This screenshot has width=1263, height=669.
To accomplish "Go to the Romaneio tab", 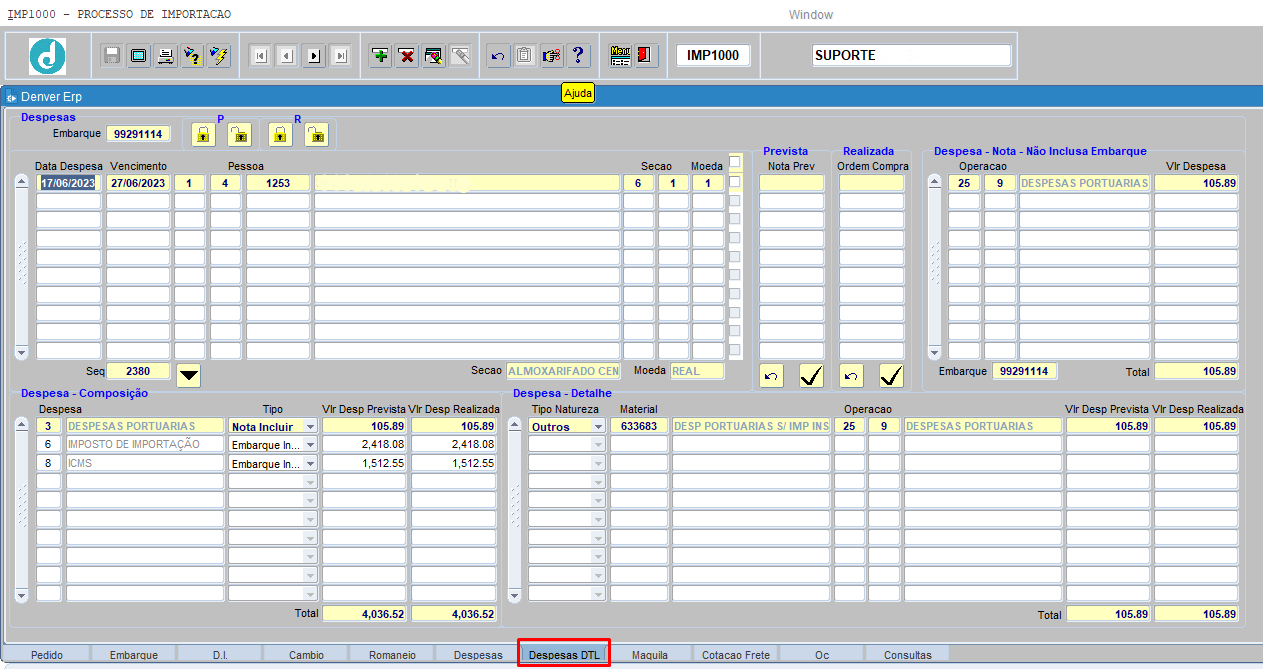I will point(392,655).
